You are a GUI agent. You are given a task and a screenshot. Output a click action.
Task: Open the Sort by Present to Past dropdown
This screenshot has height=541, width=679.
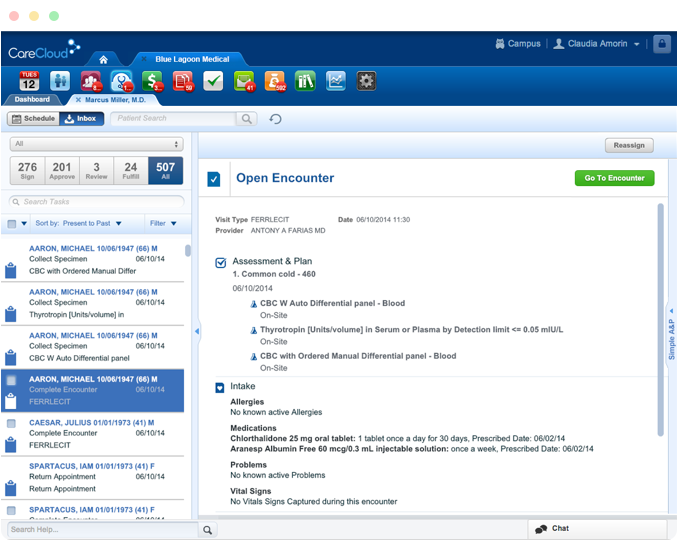78,224
